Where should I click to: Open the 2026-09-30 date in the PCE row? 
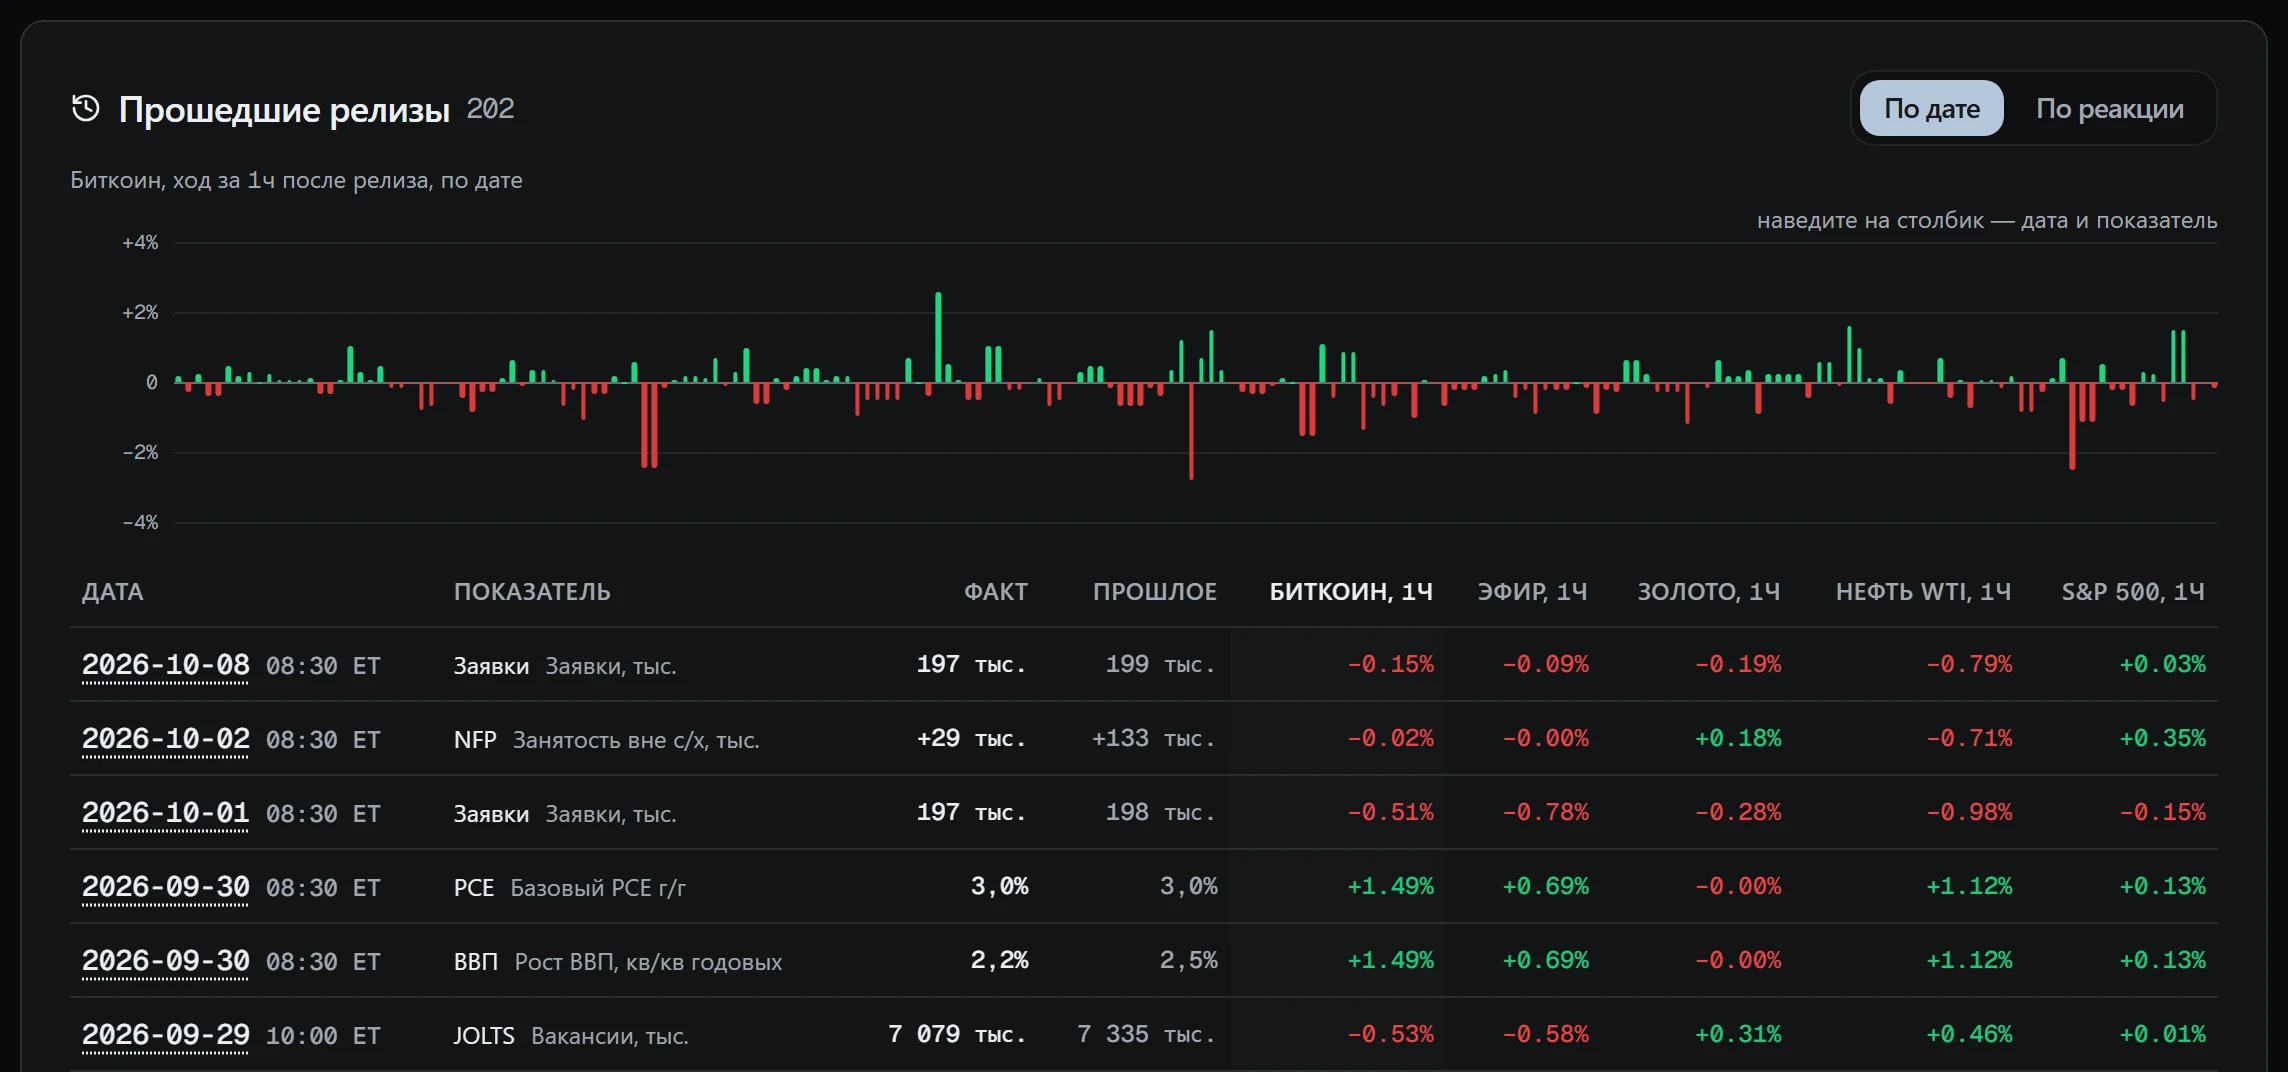click(166, 887)
